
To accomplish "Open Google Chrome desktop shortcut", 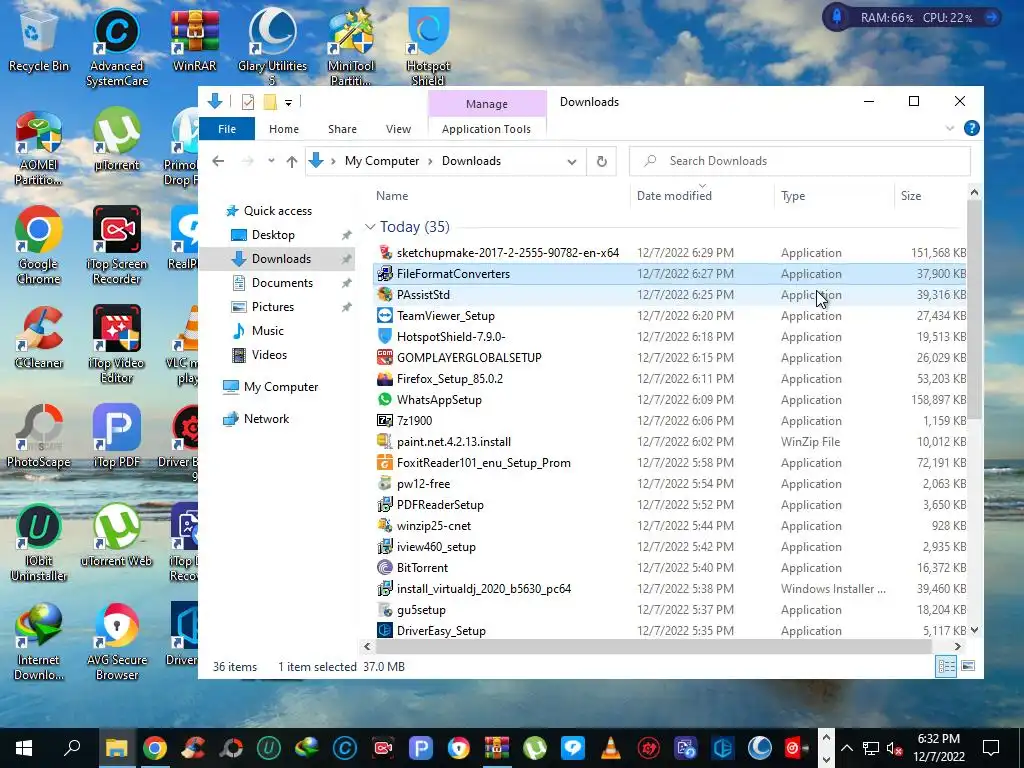I will [x=39, y=246].
